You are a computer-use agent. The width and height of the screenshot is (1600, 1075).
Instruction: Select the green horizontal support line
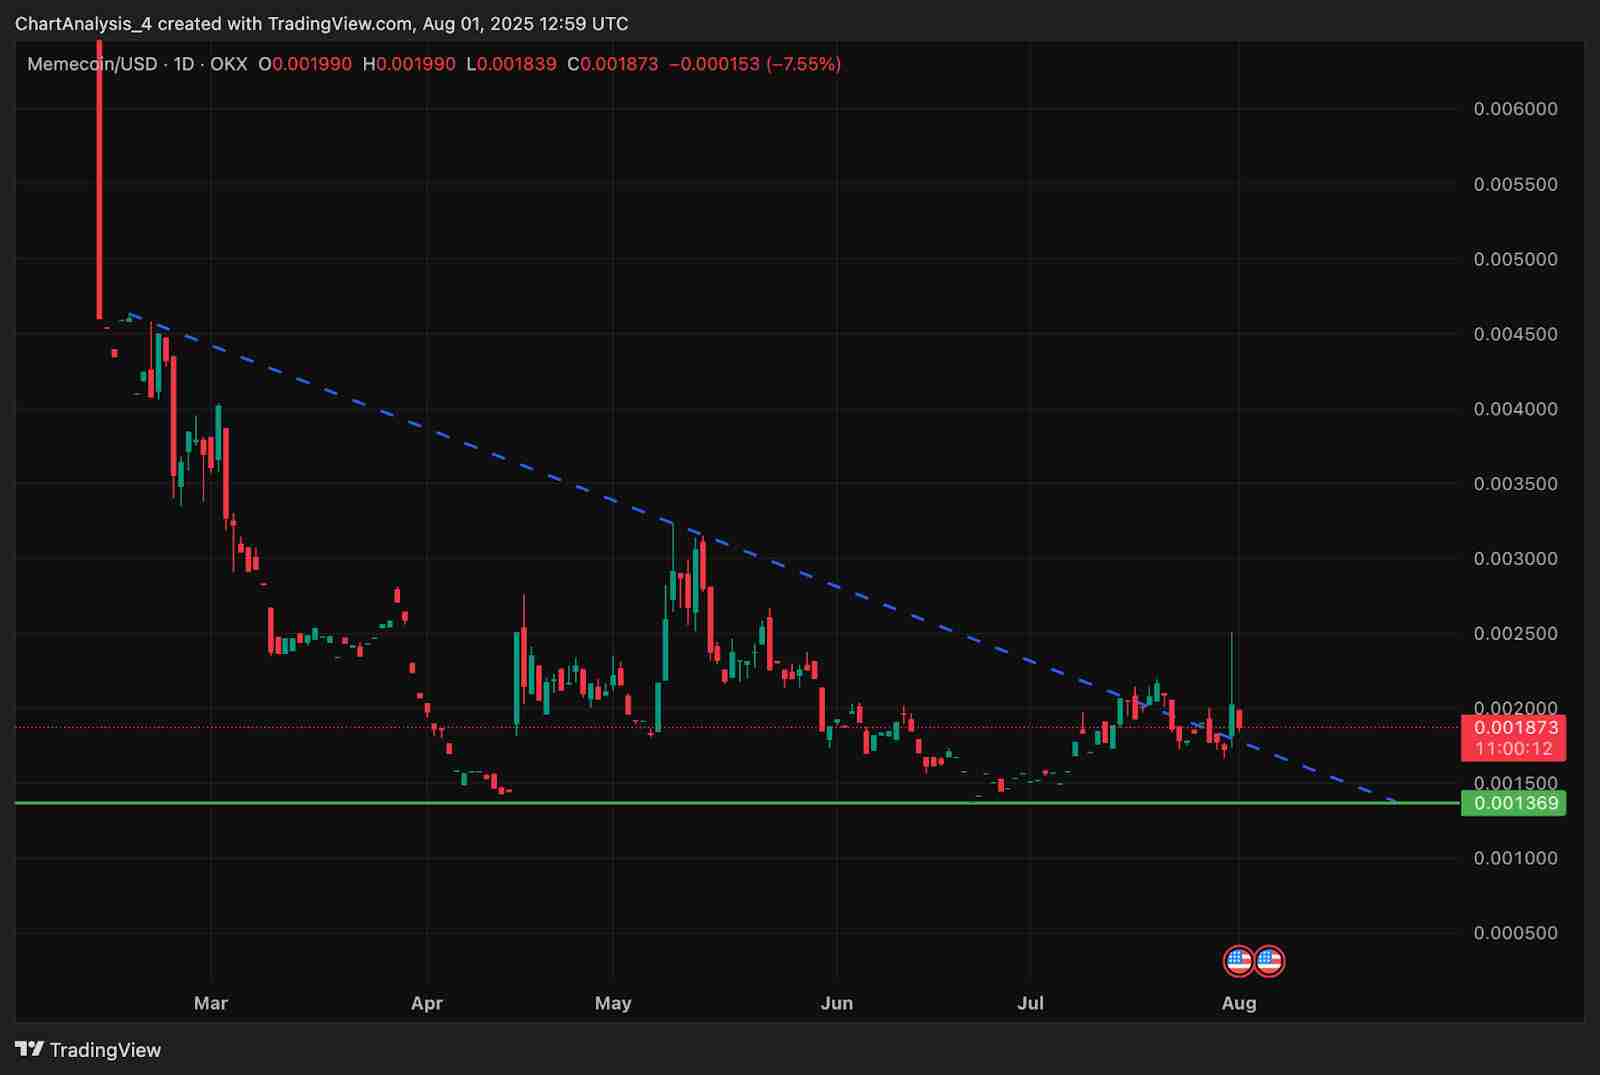[x=700, y=802]
